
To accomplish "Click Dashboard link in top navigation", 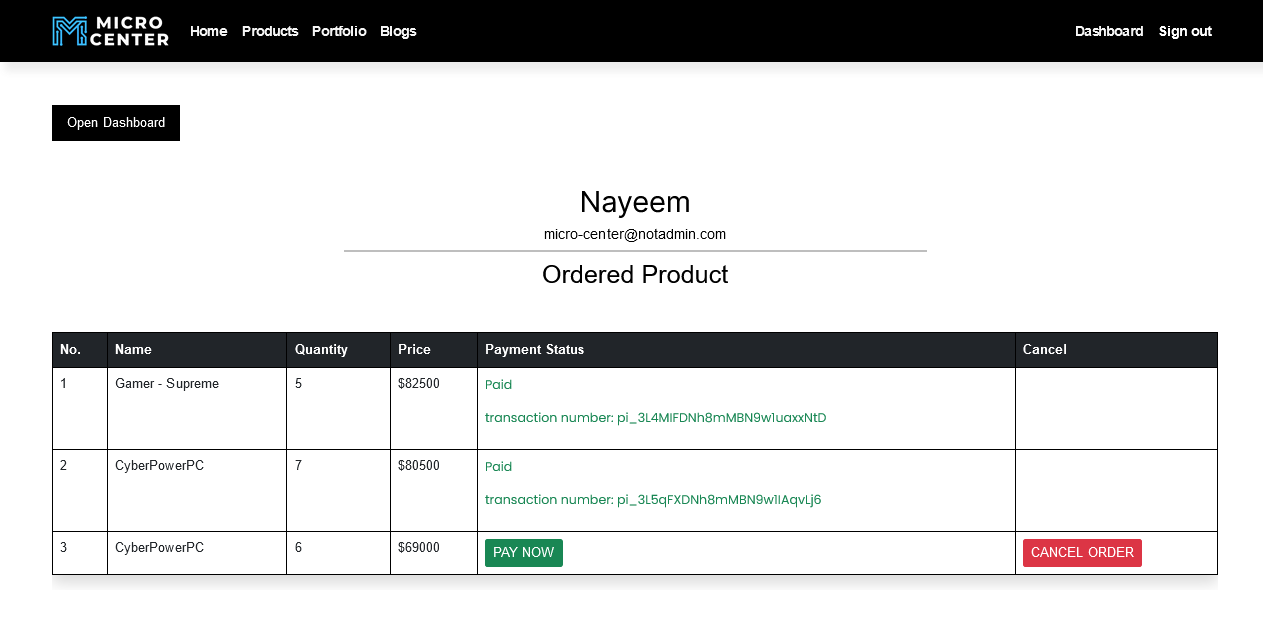I will coord(1109,31).
